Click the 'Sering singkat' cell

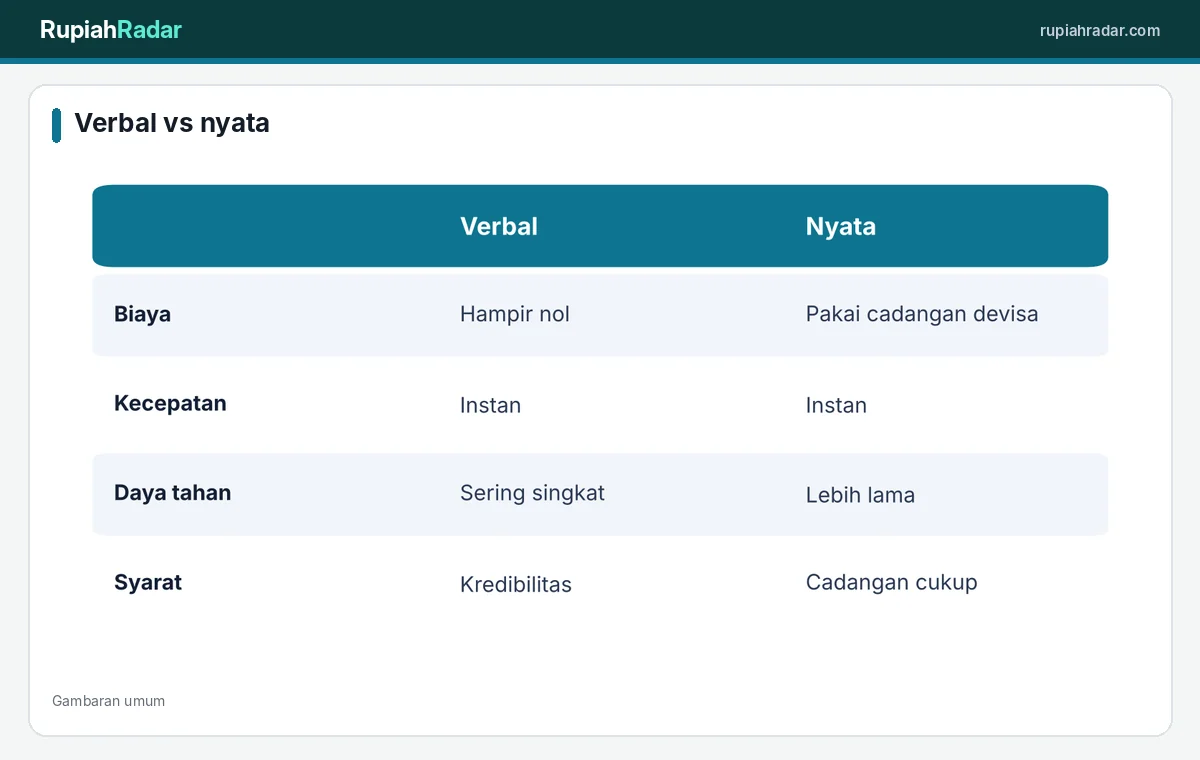click(532, 493)
